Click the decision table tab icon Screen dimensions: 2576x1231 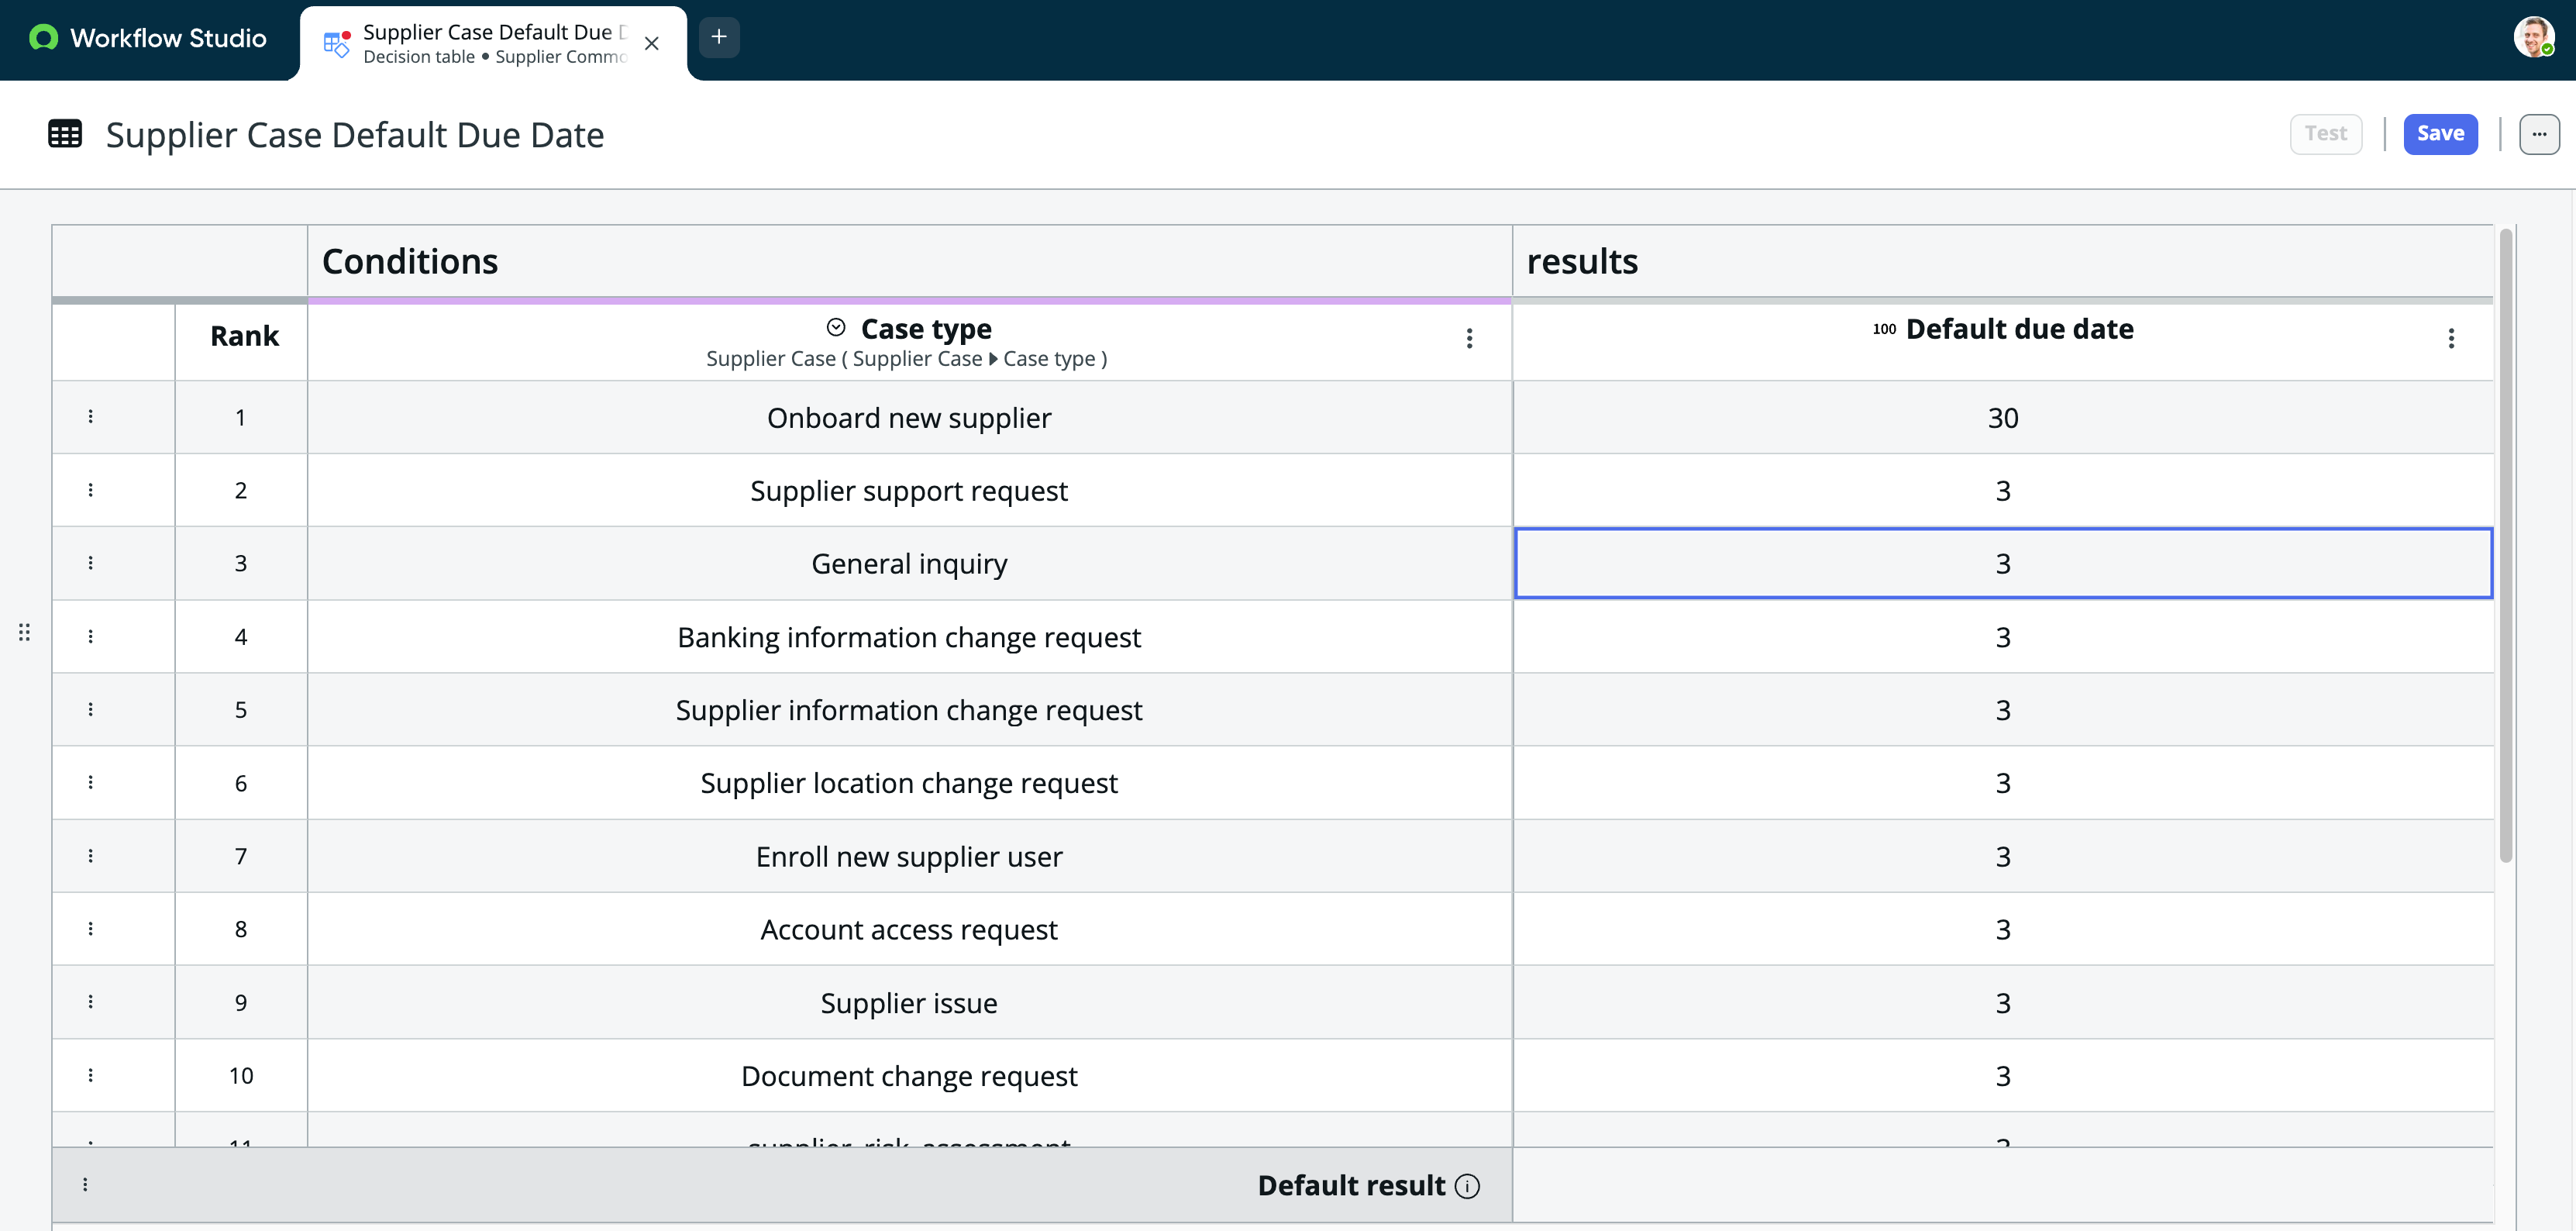coord(337,44)
